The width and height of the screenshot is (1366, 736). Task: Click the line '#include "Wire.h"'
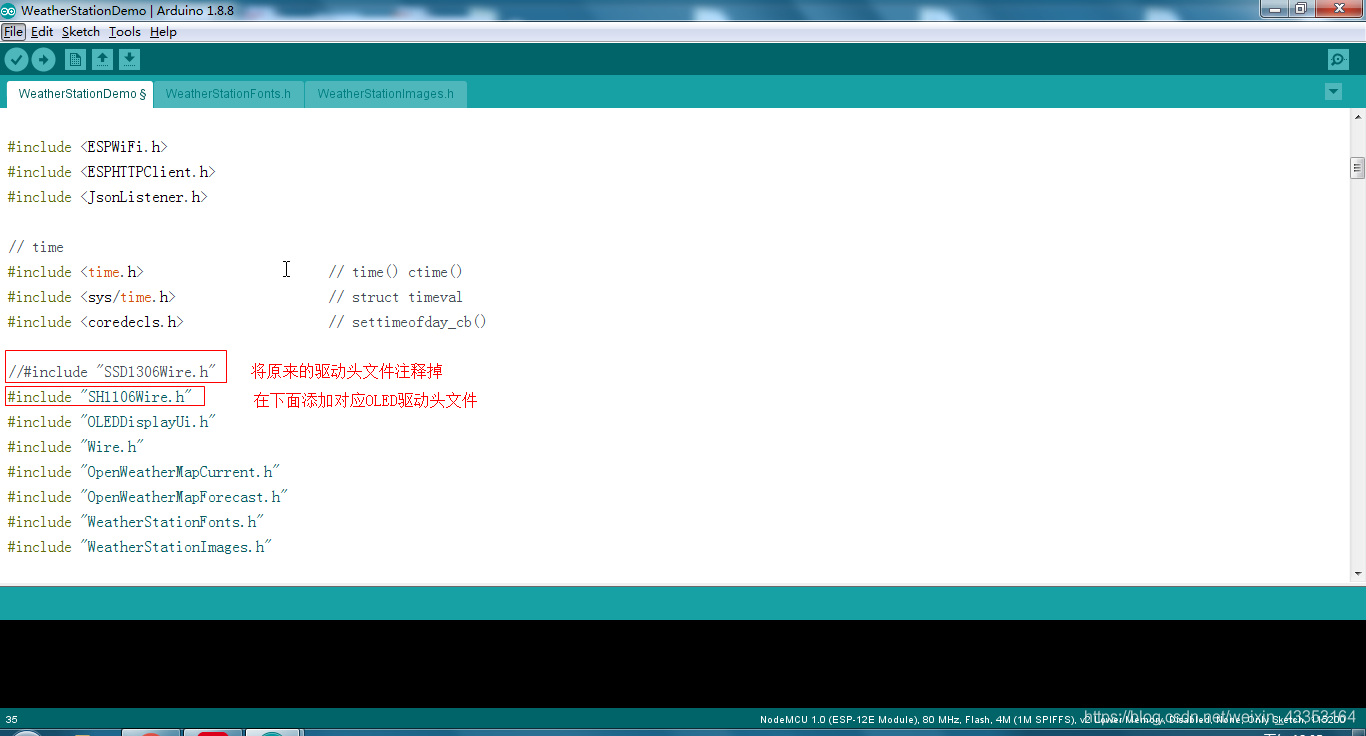[75, 447]
